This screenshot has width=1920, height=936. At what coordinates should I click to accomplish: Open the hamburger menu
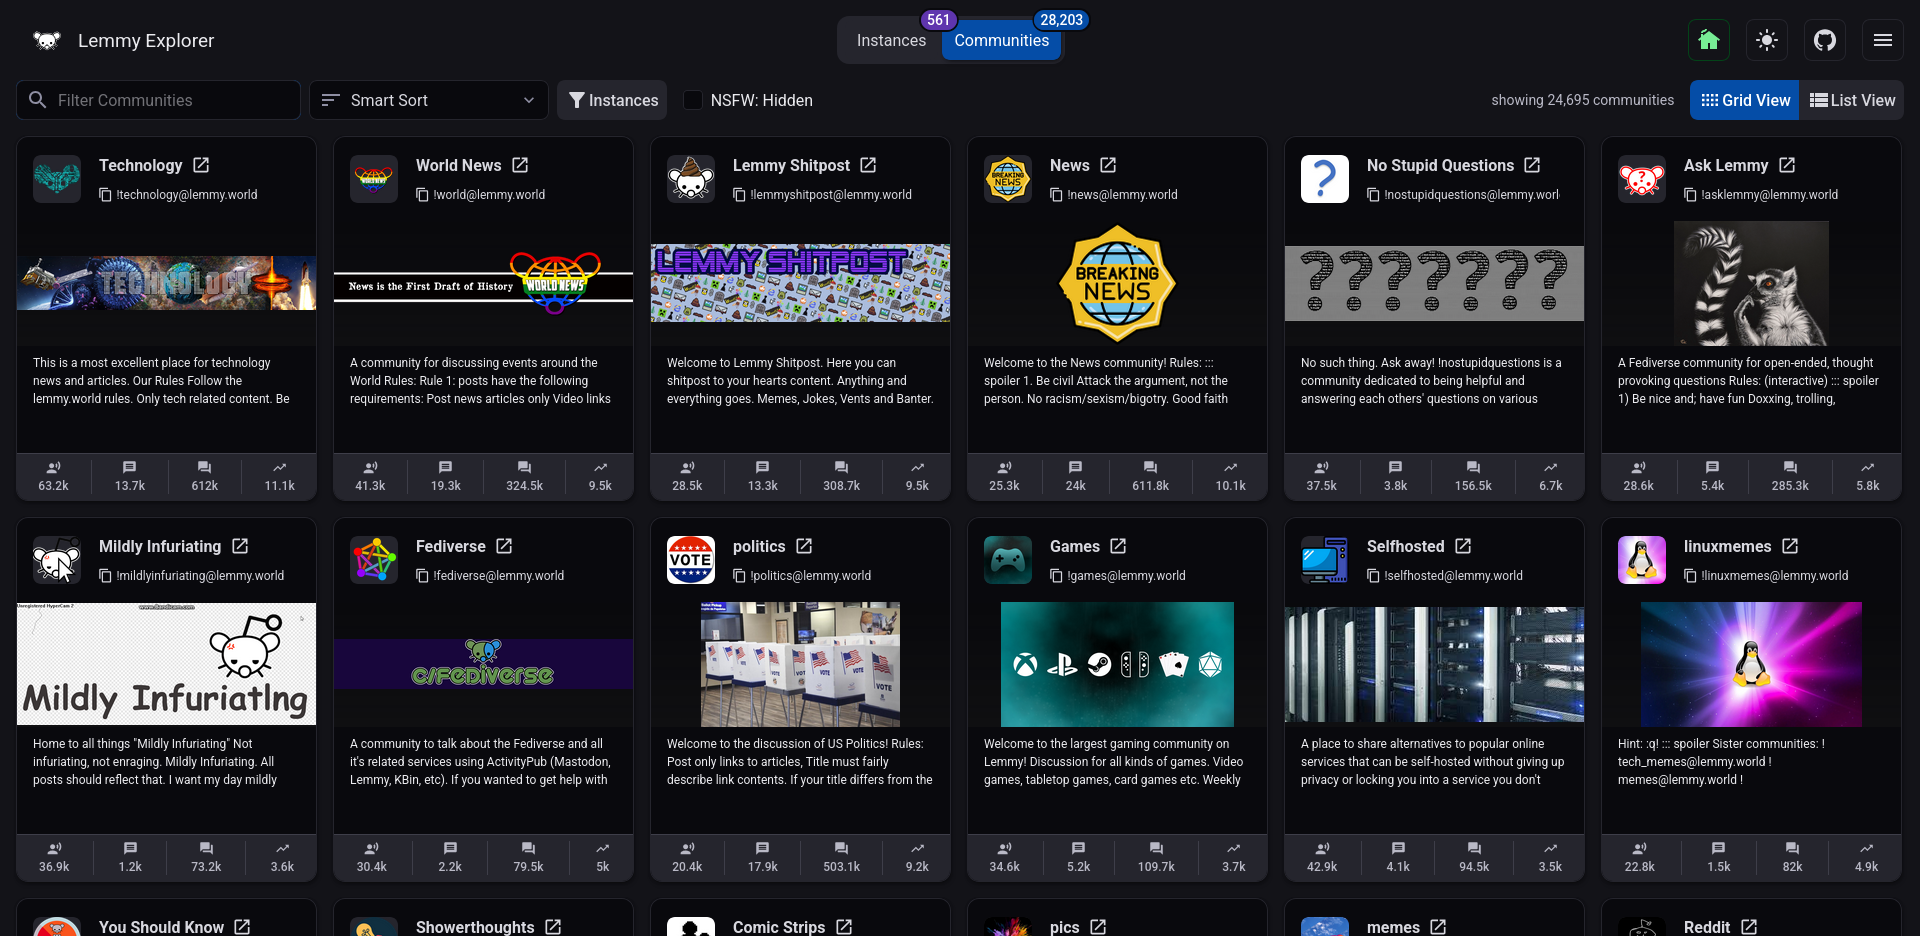(1883, 40)
